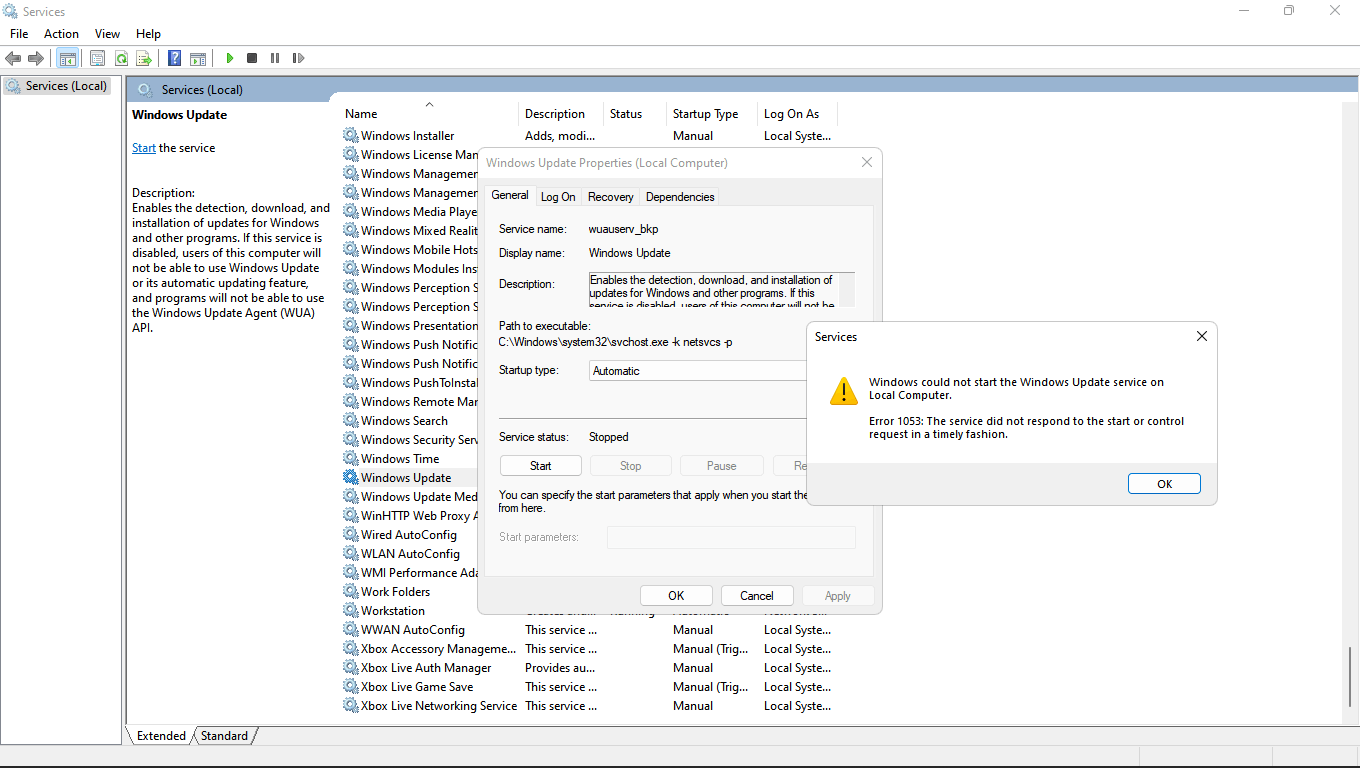Screen dimensions: 1360x768
Task: Sort by the Log On As column header
Action: 797,113
